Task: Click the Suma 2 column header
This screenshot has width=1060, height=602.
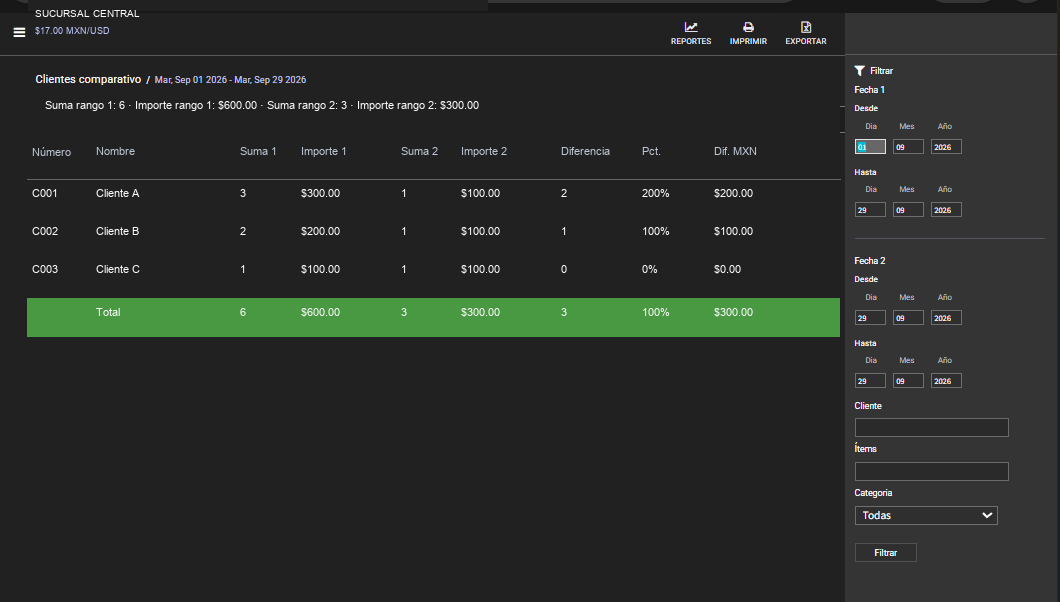Action: point(419,151)
